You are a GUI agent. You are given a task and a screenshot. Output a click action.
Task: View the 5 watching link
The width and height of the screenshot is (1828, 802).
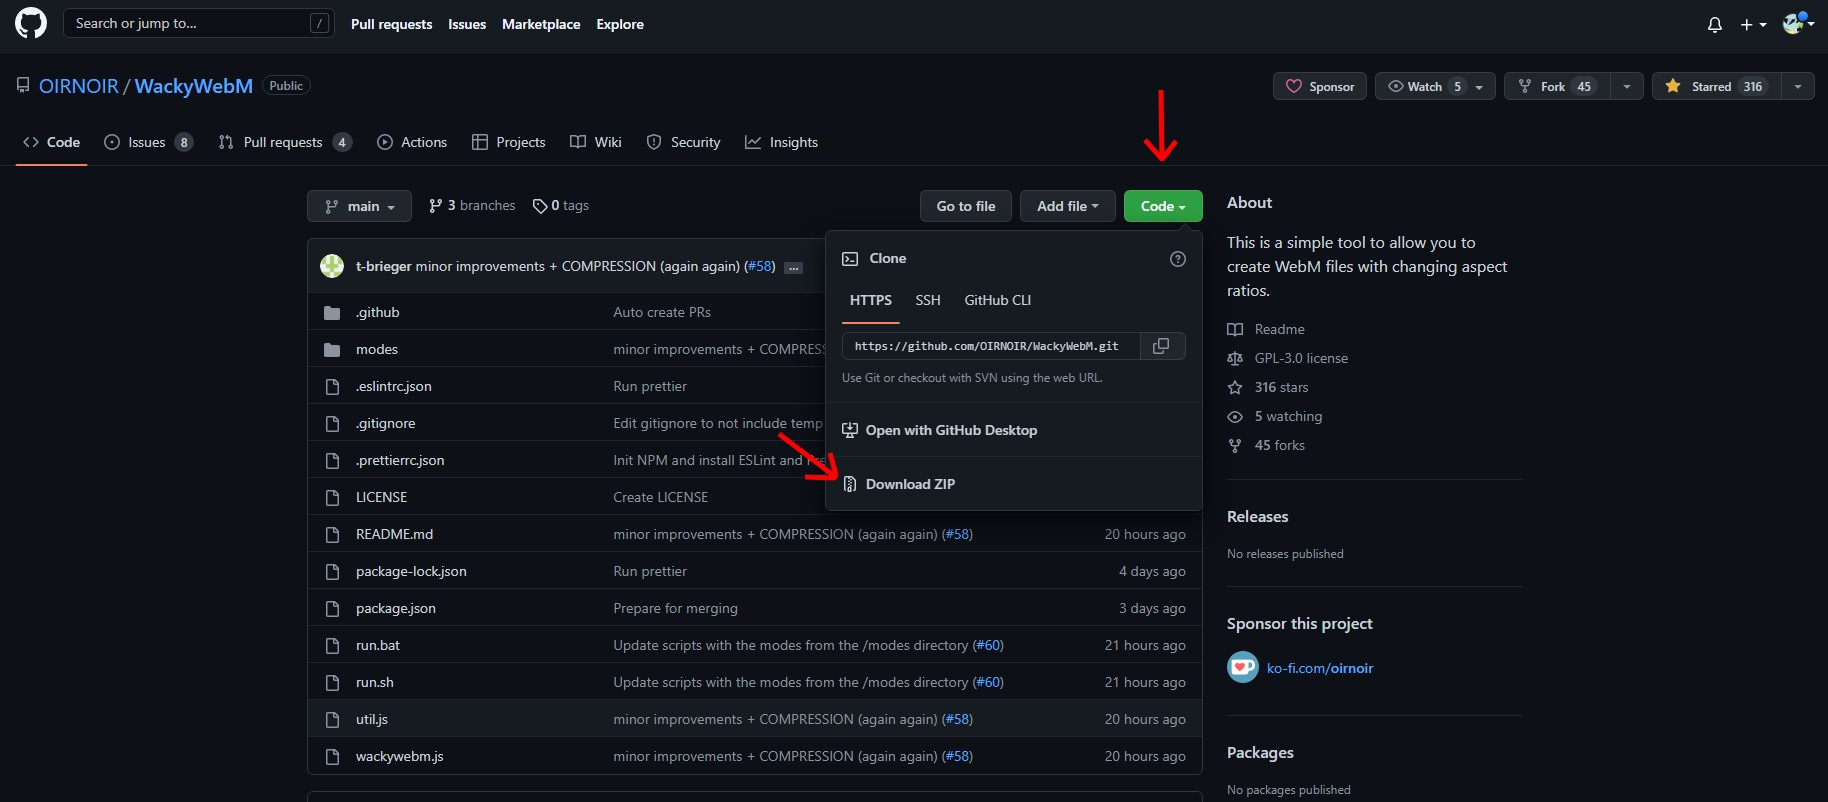point(1275,416)
